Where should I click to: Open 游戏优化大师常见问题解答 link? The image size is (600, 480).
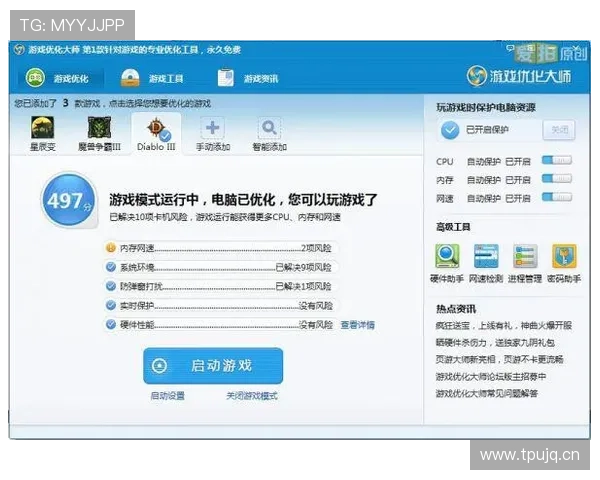pyautogui.click(x=487, y=393)
